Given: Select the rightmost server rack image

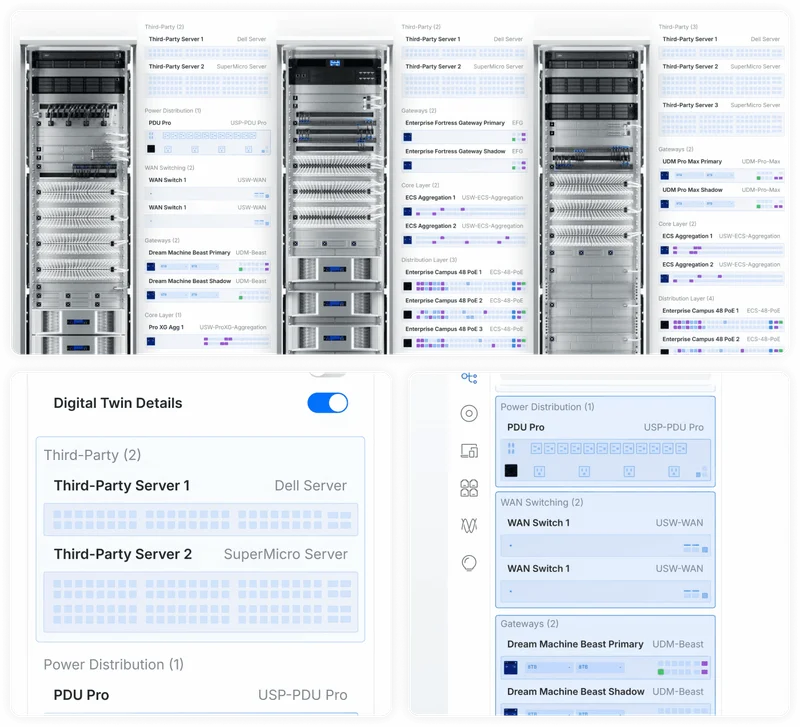Looking at the screenshot, I should click(591, 198).
